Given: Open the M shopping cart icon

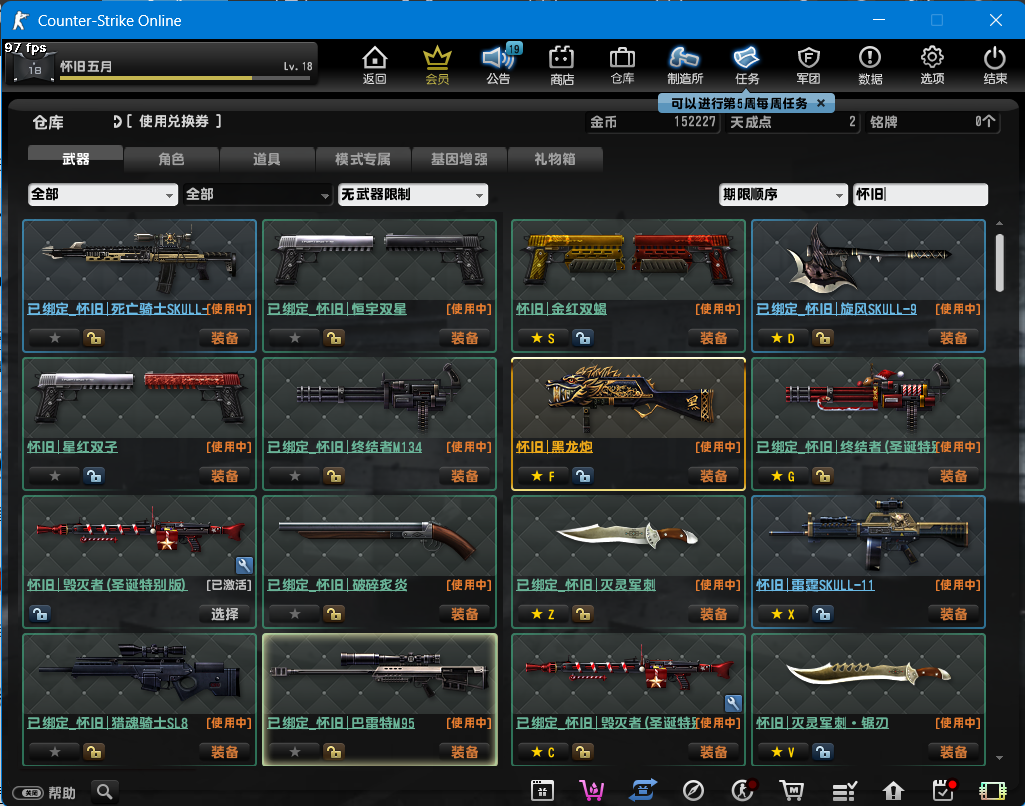Looking at the screenshot, I should 792,791.
